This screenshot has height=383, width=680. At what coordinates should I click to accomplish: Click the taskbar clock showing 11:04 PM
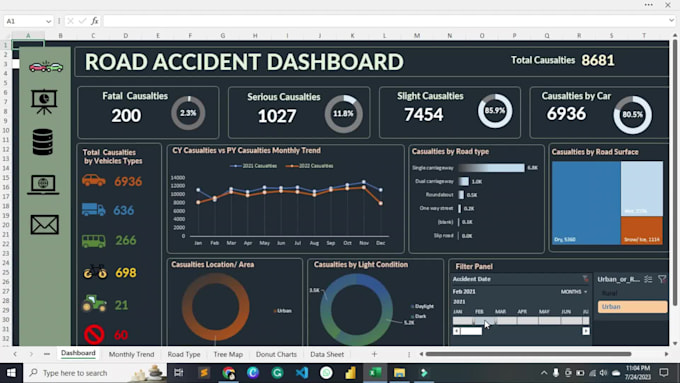(x=638, y=373)
